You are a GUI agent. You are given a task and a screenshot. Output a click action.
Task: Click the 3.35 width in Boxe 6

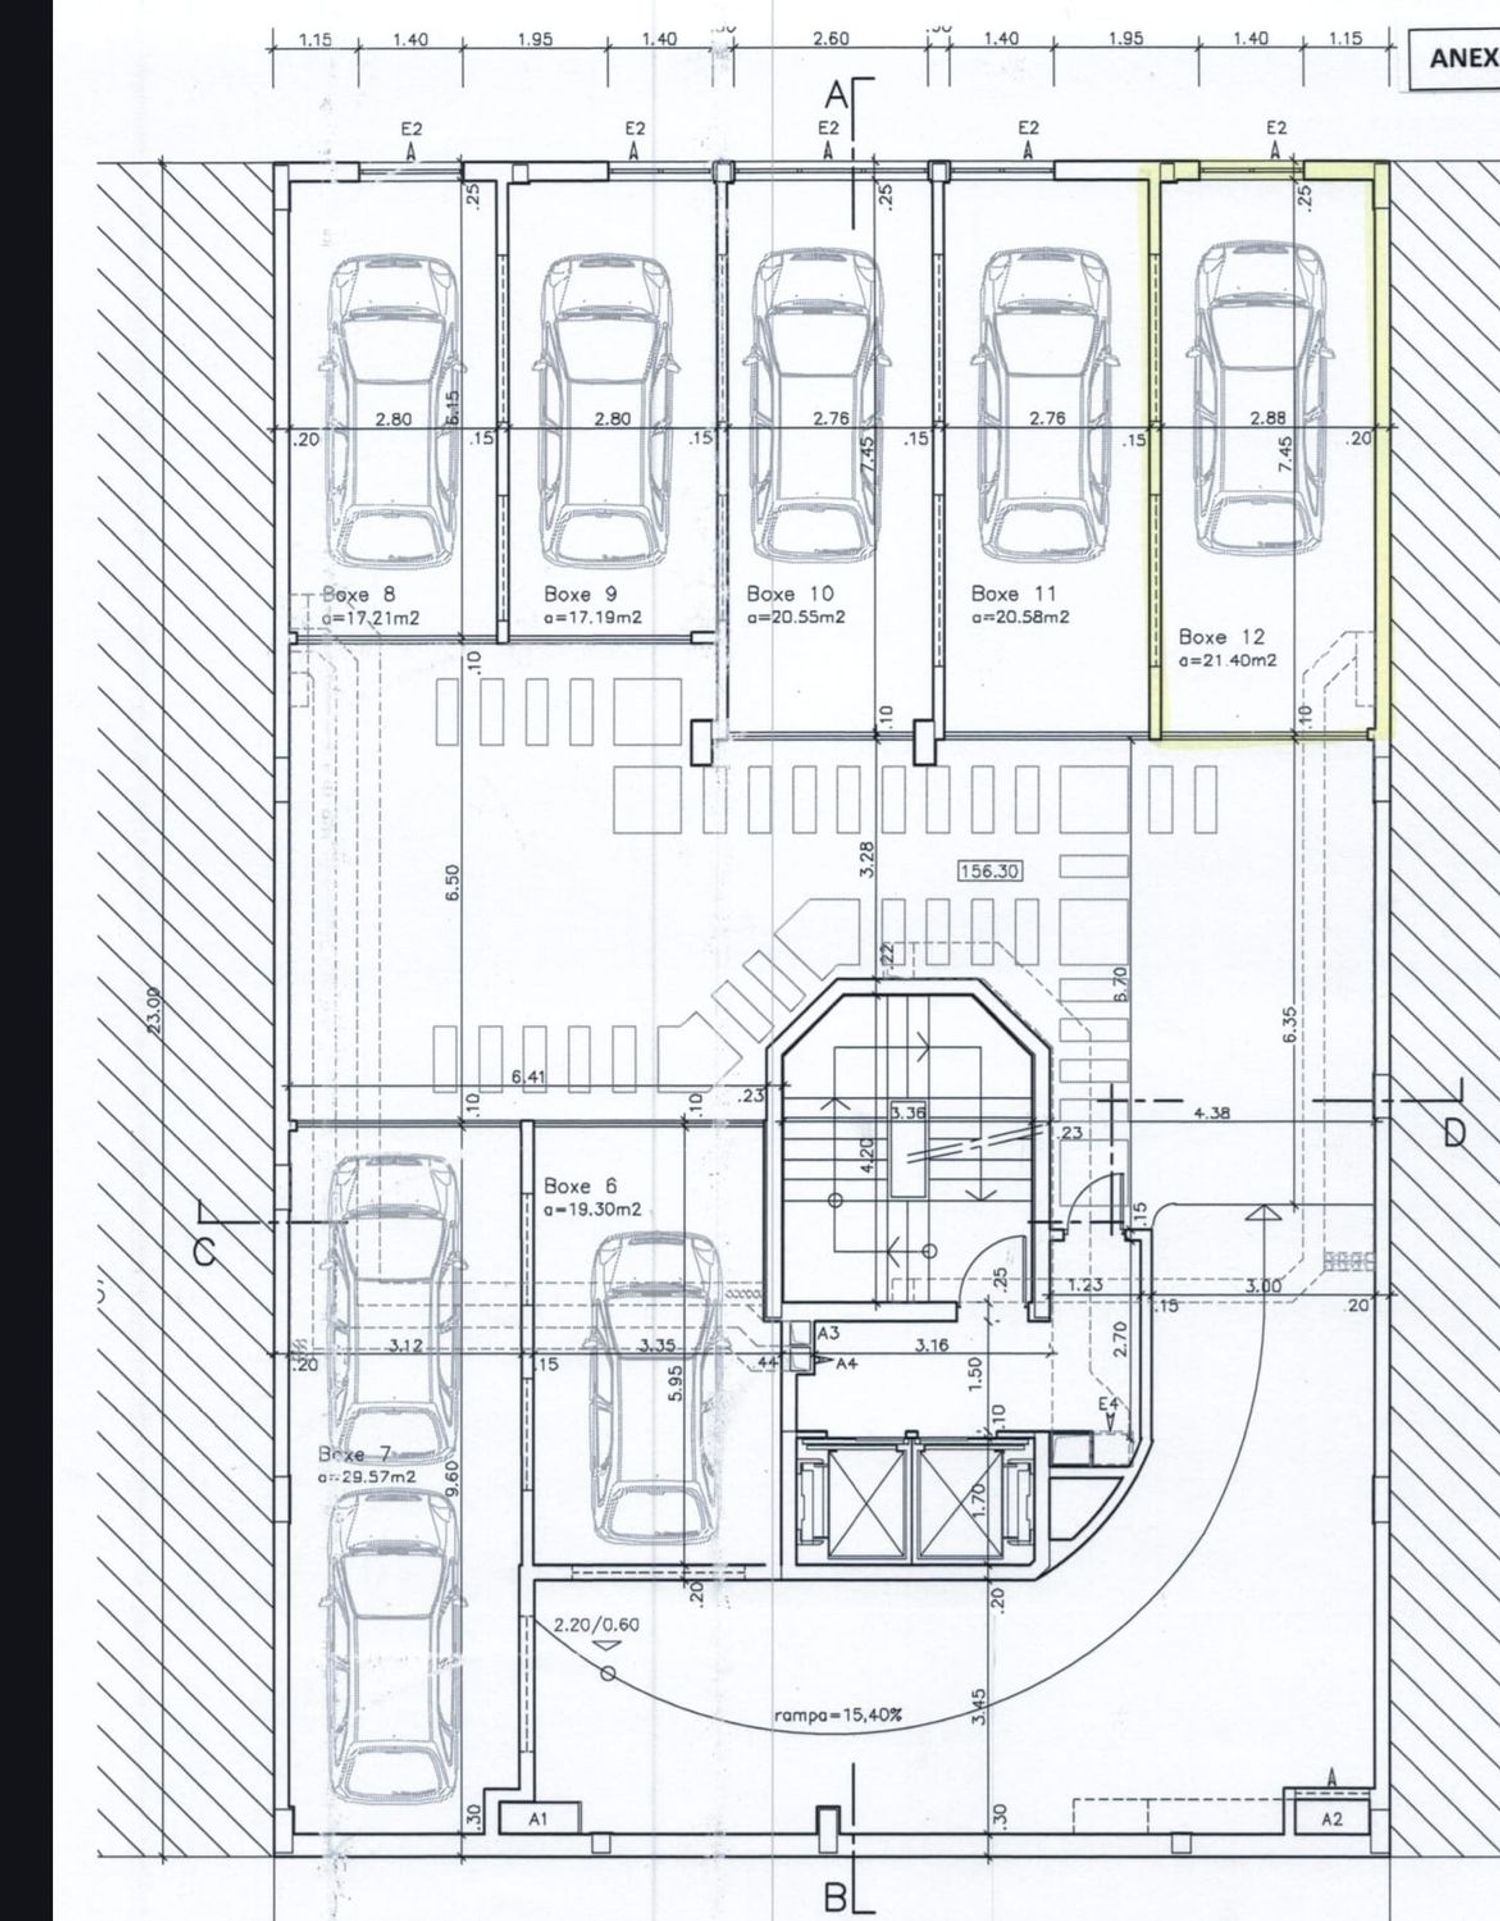657,1346
